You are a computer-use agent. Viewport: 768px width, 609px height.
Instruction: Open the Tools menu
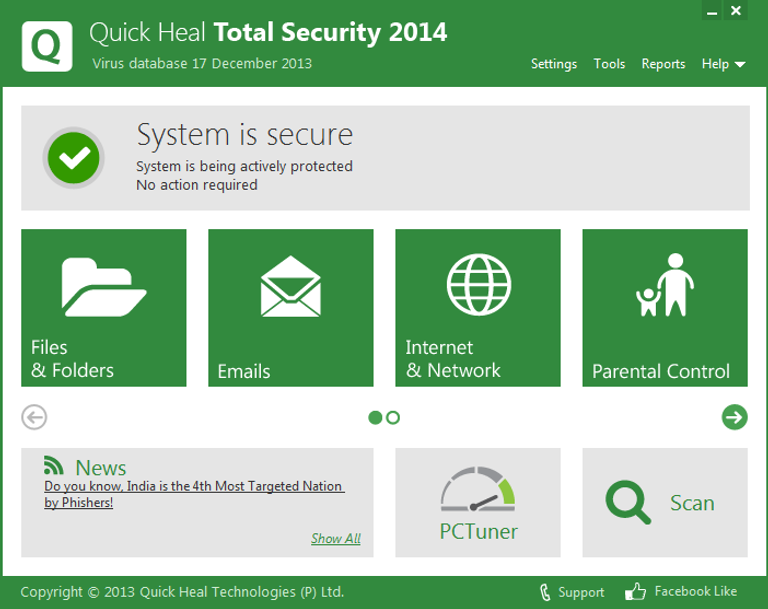(x=609, y=64)
